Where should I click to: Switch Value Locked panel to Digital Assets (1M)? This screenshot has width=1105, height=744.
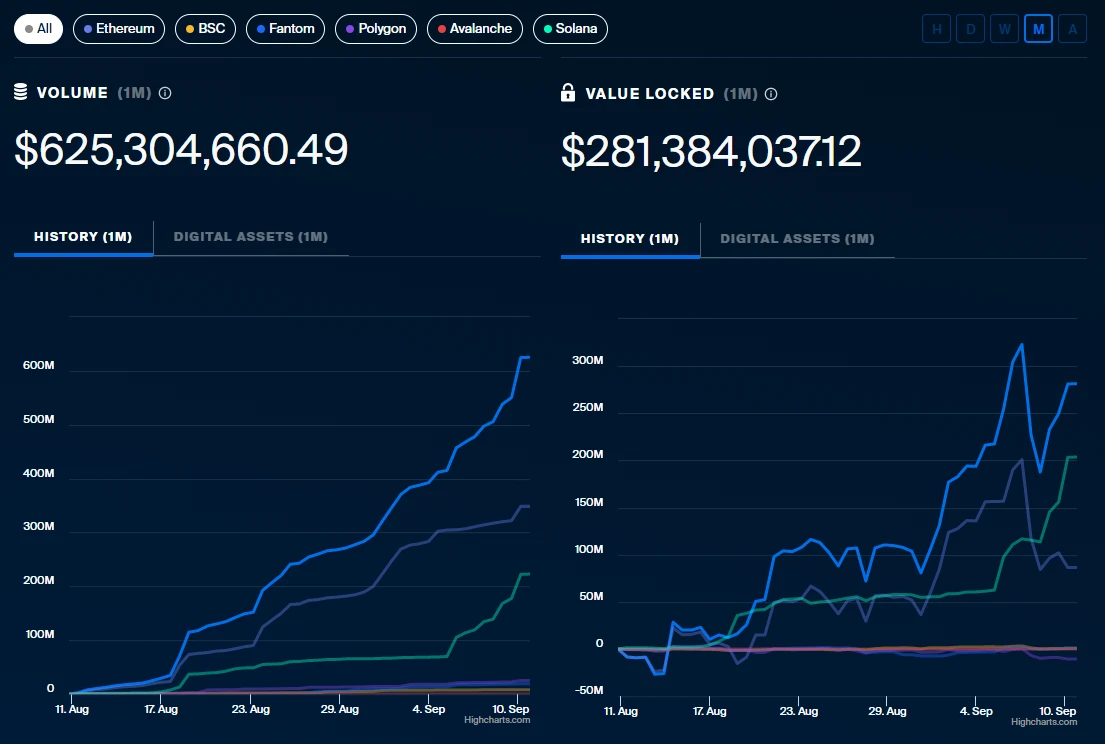pos(798,240)
